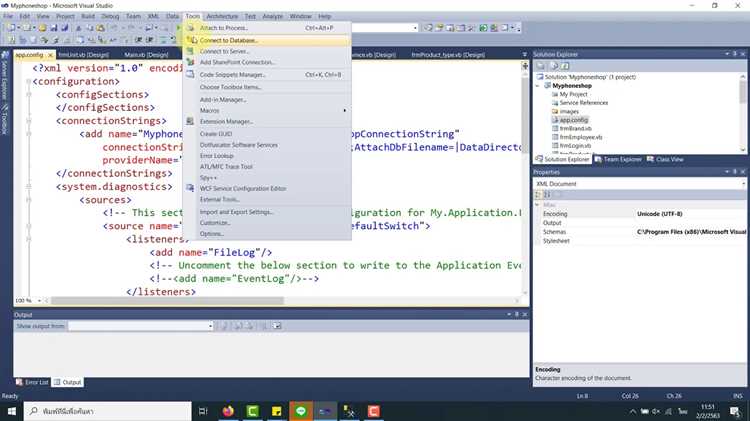Launch Error Lookup tool
Image resolution: width=750 pixels, height=421 pixels.
click(x=267, y=156)
